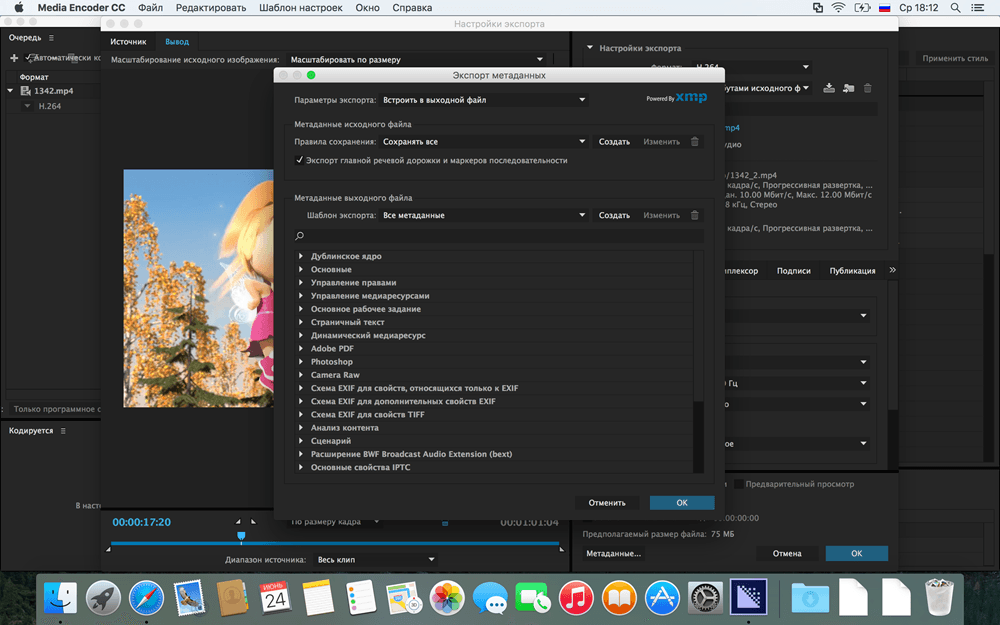Click the video preview image
The height and width of the screenshot is (625, 1000).
point(198,288)
